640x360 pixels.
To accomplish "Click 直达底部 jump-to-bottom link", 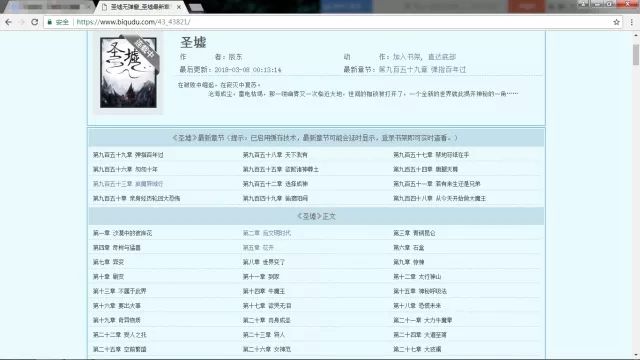I will point(442,57).
